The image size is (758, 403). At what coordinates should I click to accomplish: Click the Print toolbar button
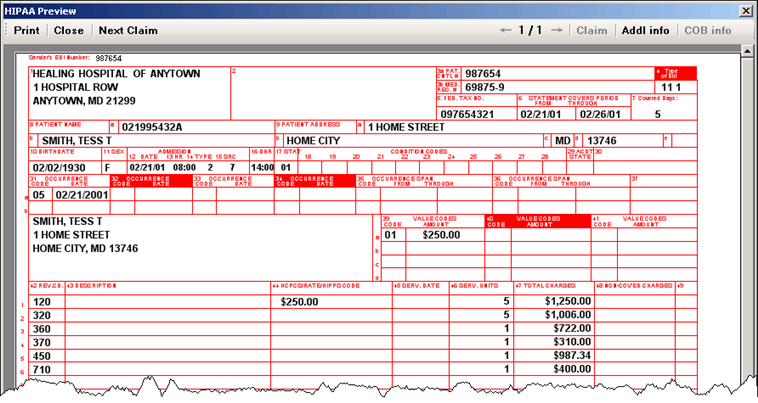coord(26,31)
